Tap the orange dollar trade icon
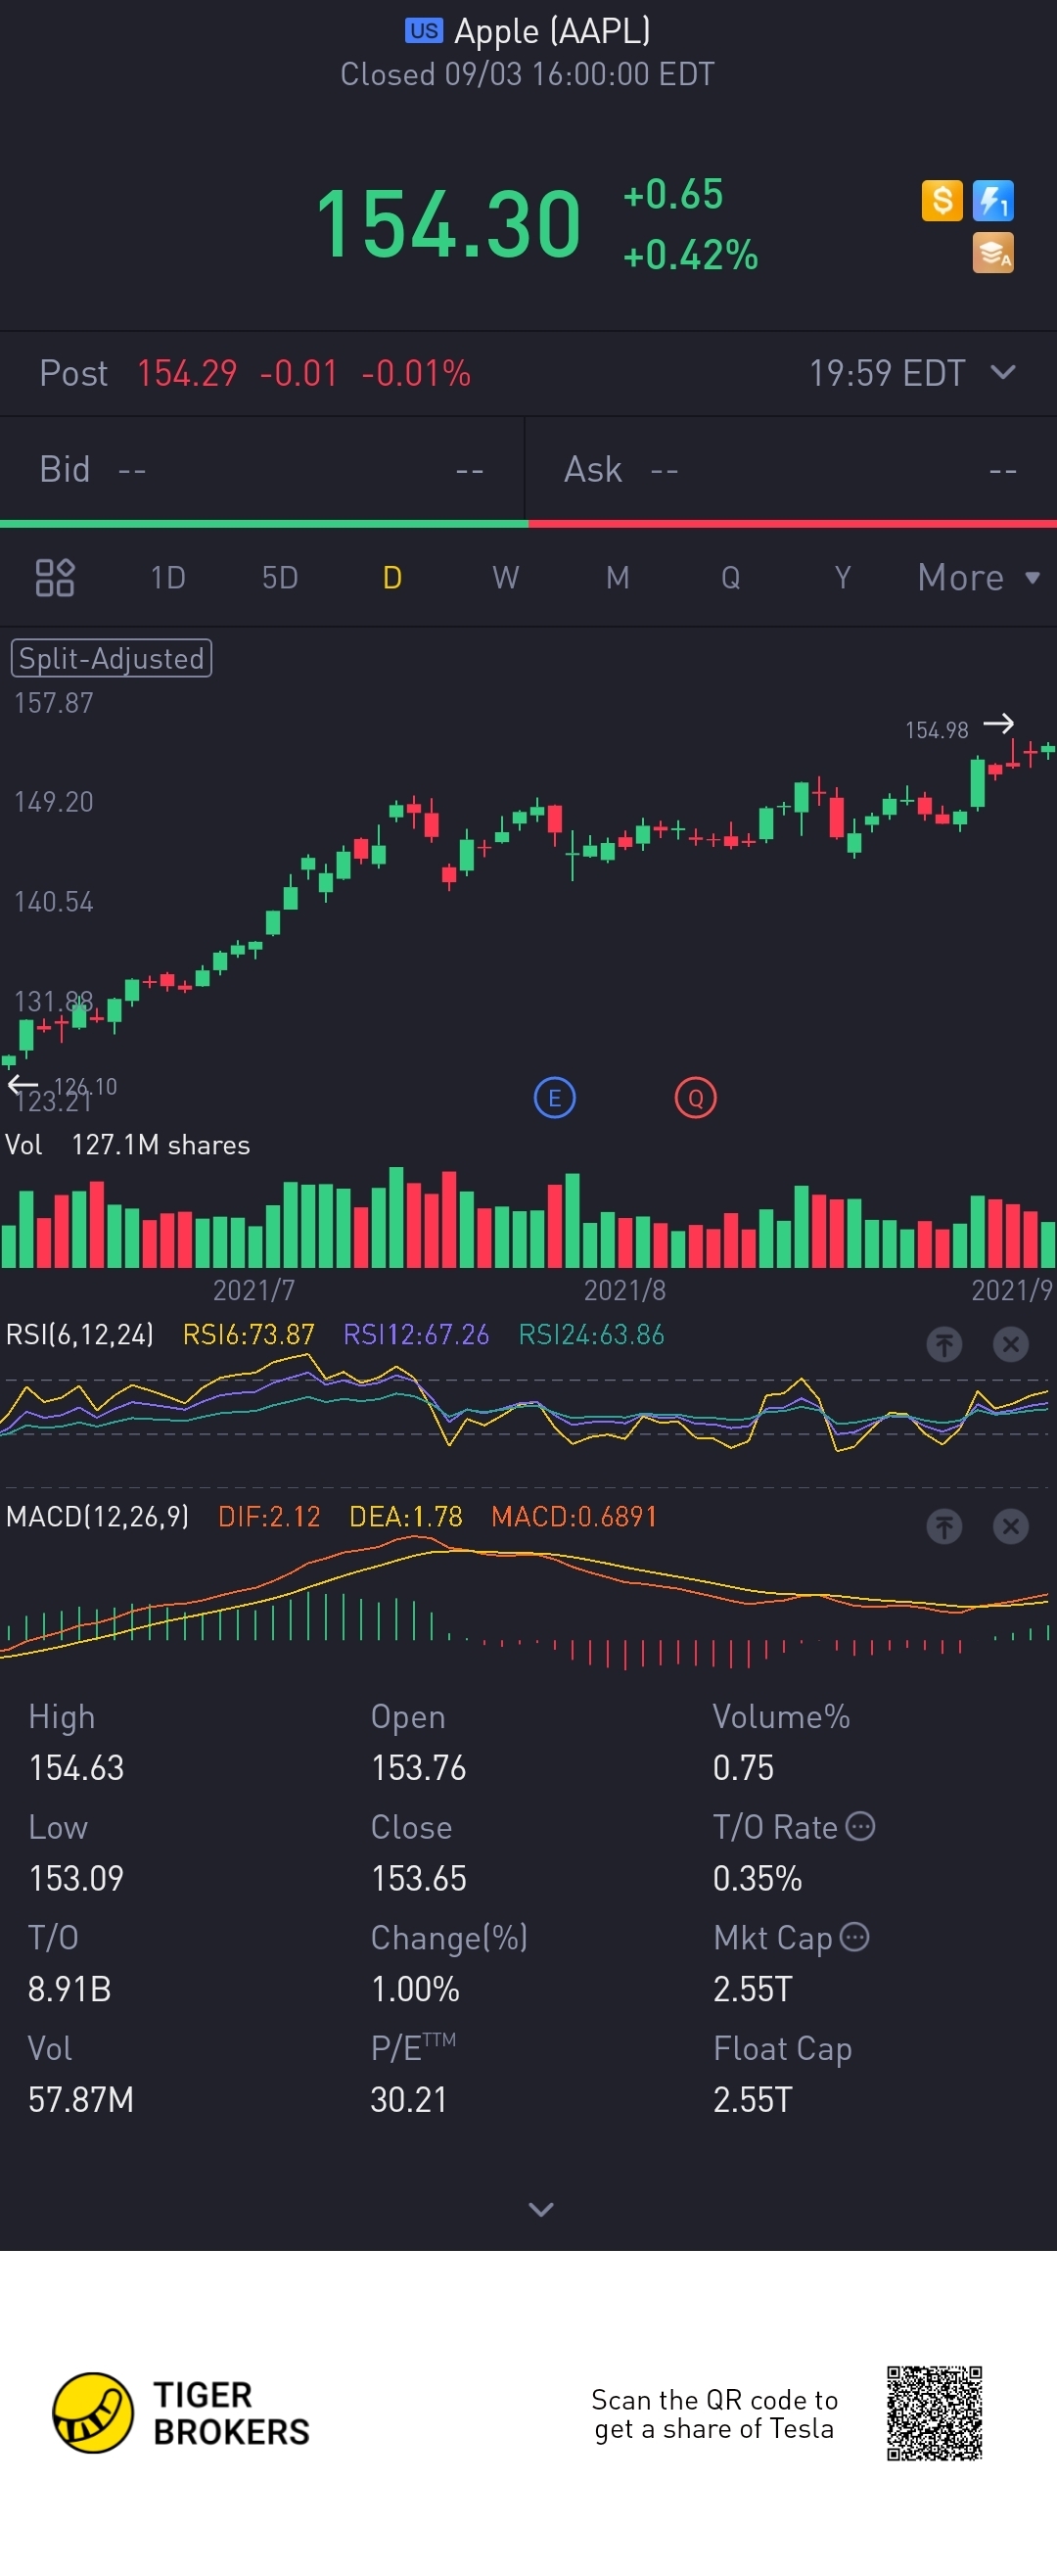The height and width of the screenshot is (2576, 1057). point(942,200)
